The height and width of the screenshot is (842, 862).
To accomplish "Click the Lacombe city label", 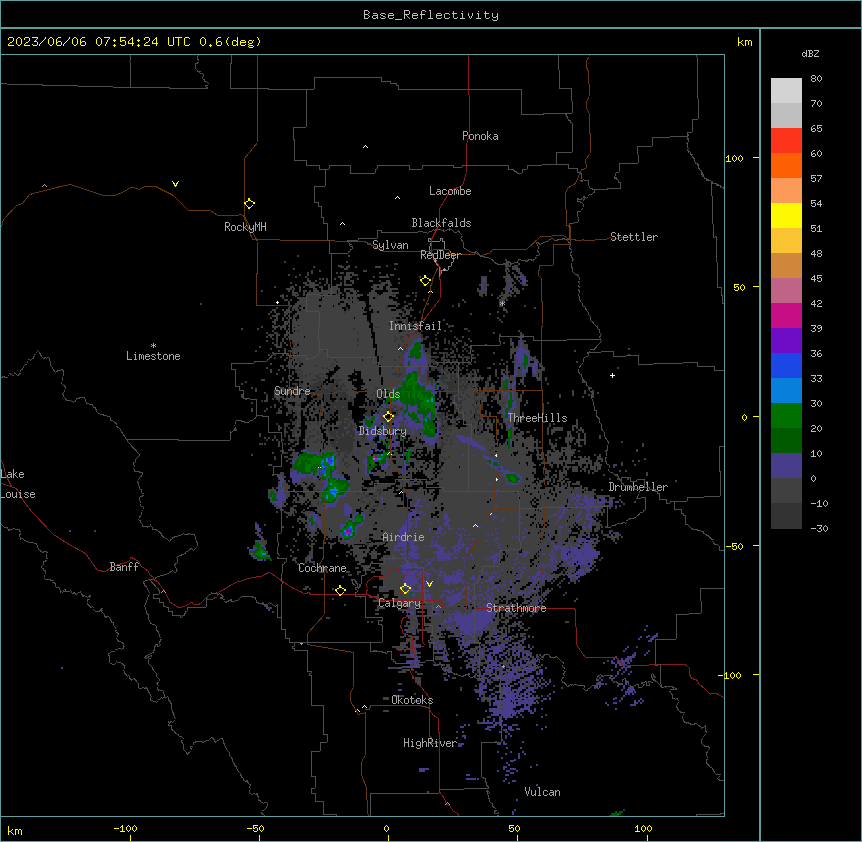I will tap(450, 191).
